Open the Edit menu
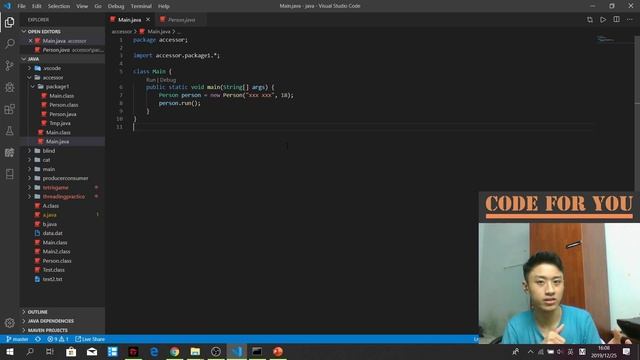Screen dimensions: 640x360 tap(37, 6)
